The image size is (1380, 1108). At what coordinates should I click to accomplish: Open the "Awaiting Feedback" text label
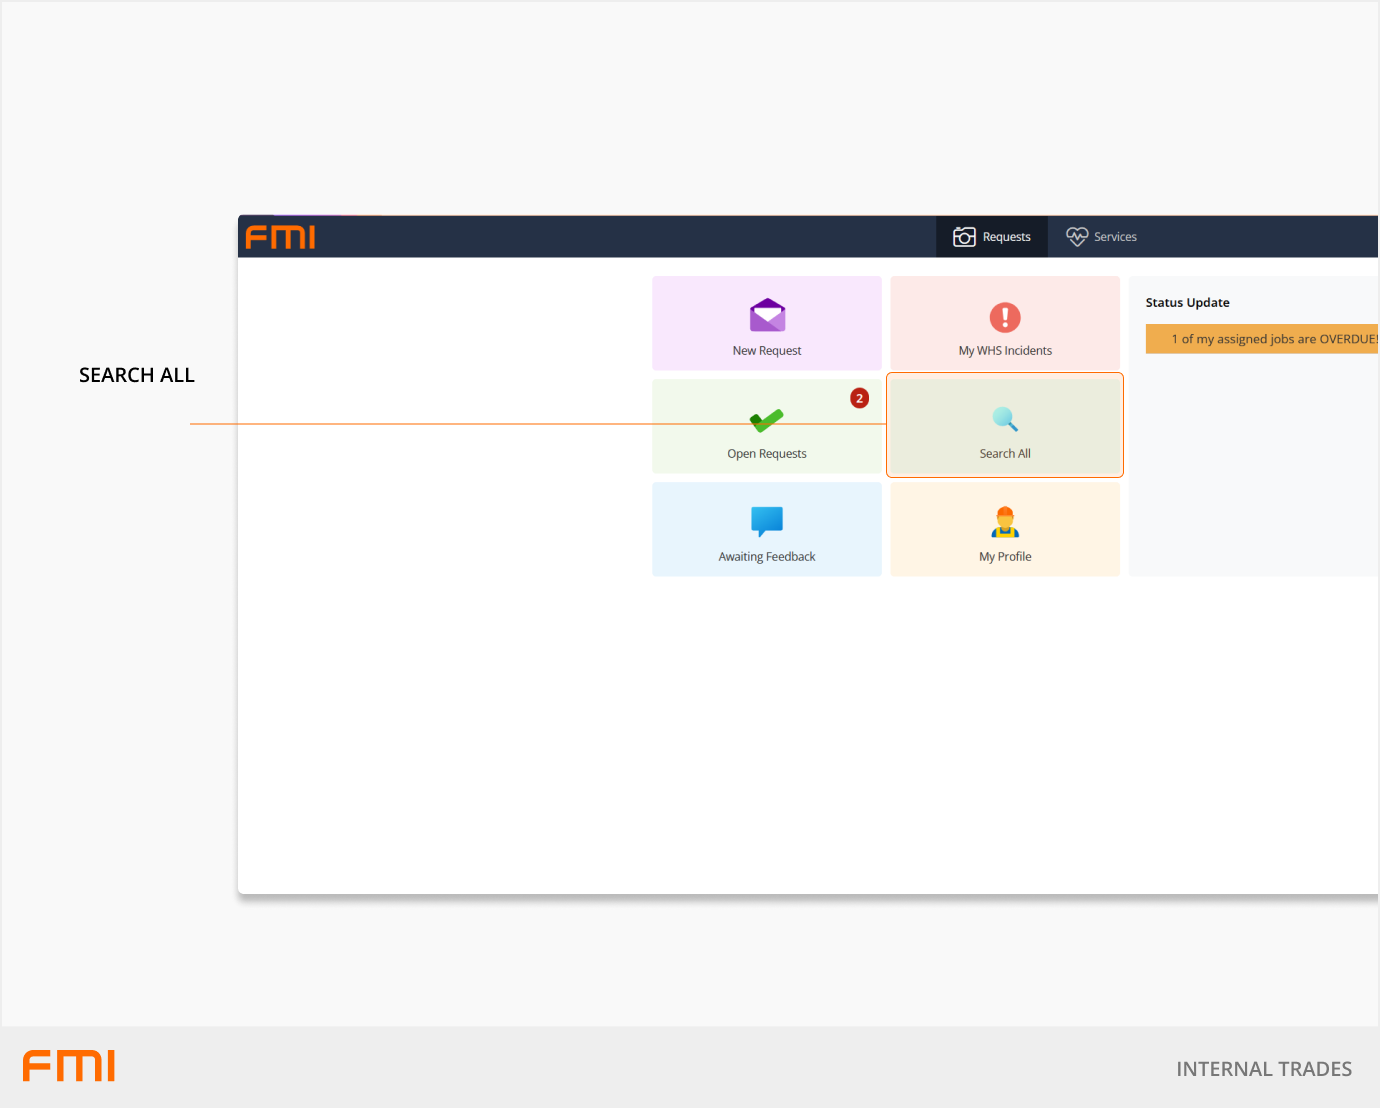767,557
